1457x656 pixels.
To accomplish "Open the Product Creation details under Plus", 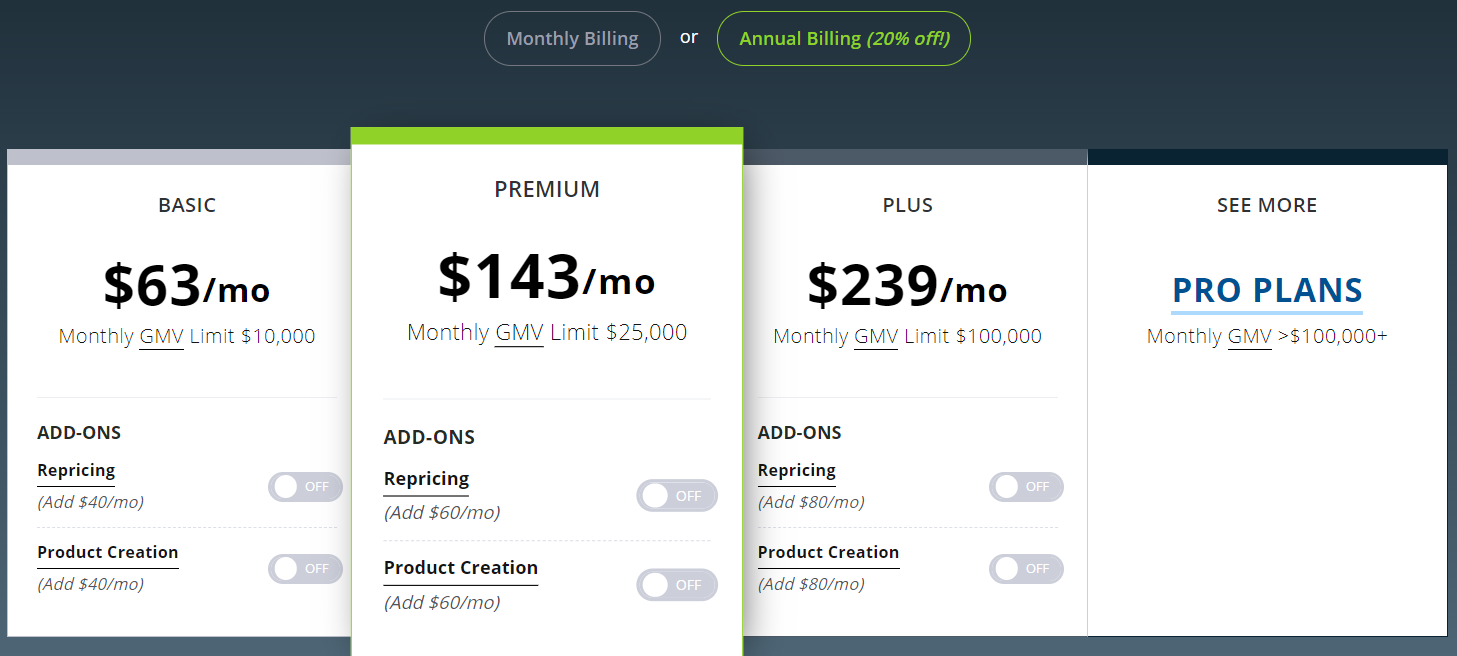I will (x=828, y=552).
